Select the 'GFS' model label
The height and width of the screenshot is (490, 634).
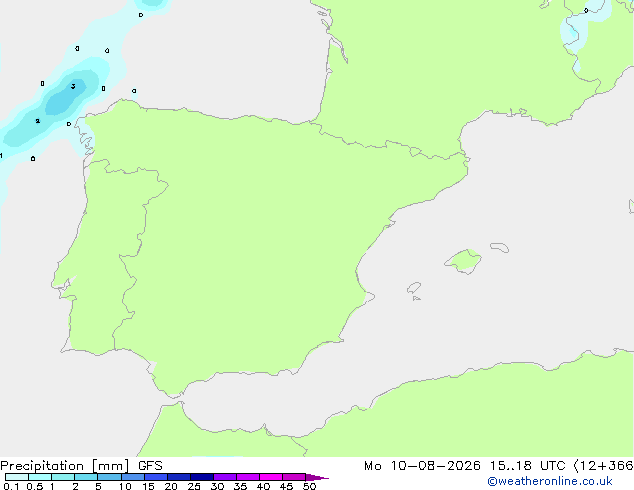(x=150, y=466)
